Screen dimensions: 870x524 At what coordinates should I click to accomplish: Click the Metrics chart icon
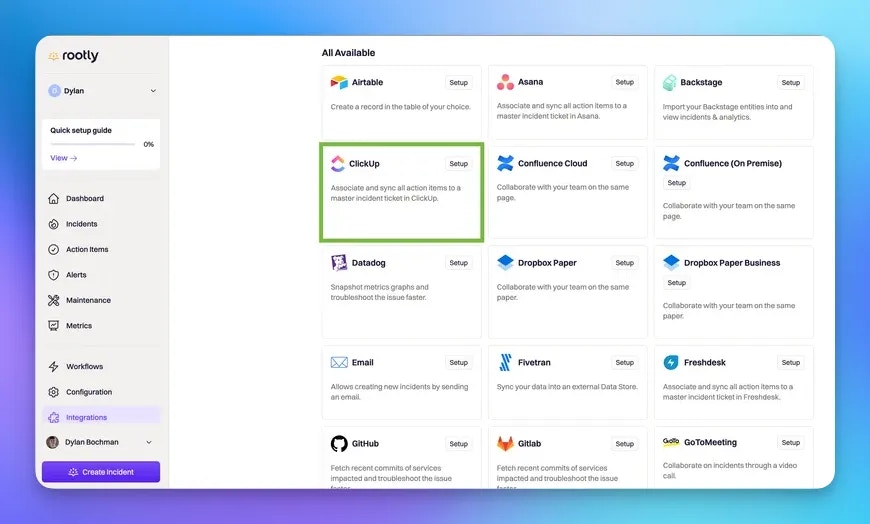tap(53, 326)
